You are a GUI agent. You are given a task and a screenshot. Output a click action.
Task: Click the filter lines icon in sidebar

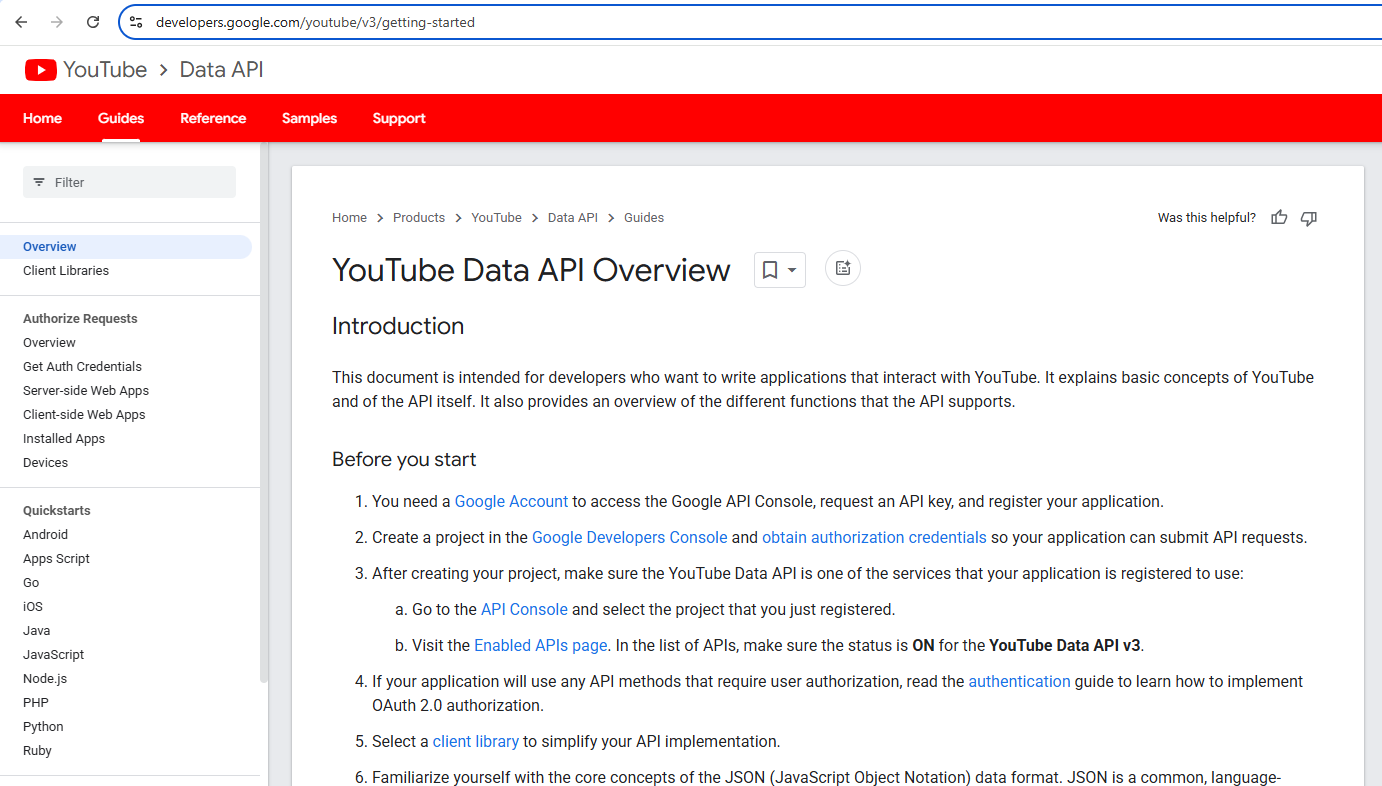click(39, 182)
